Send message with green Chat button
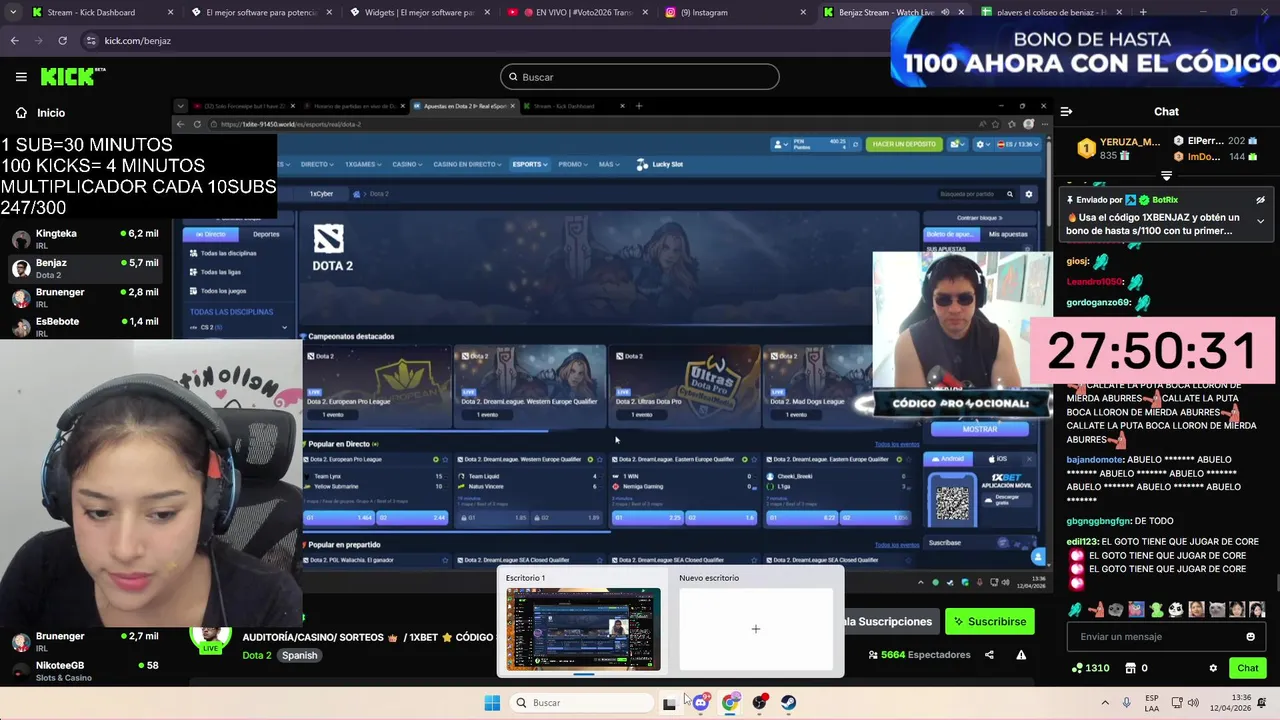 1248,668
